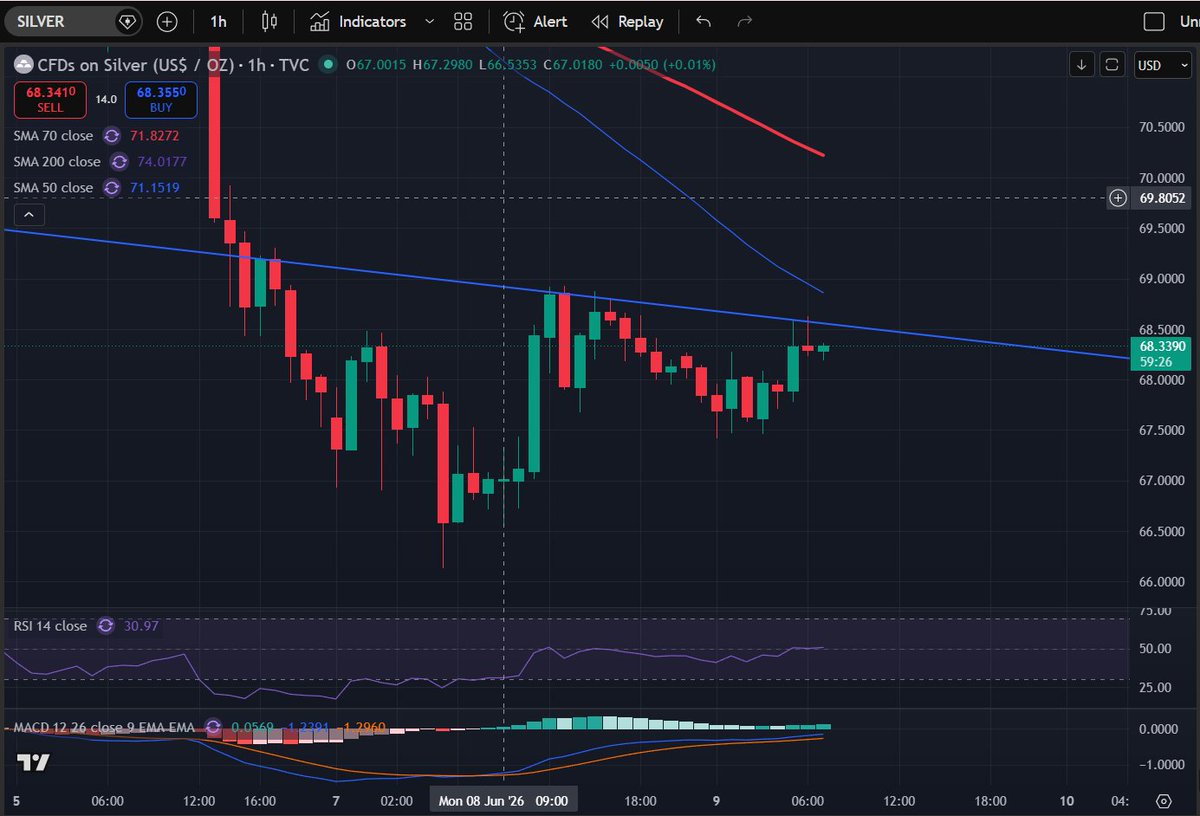Open the Indicators dialog
The width and height of the screenshot is (1200, 816).
click(358, 21)
